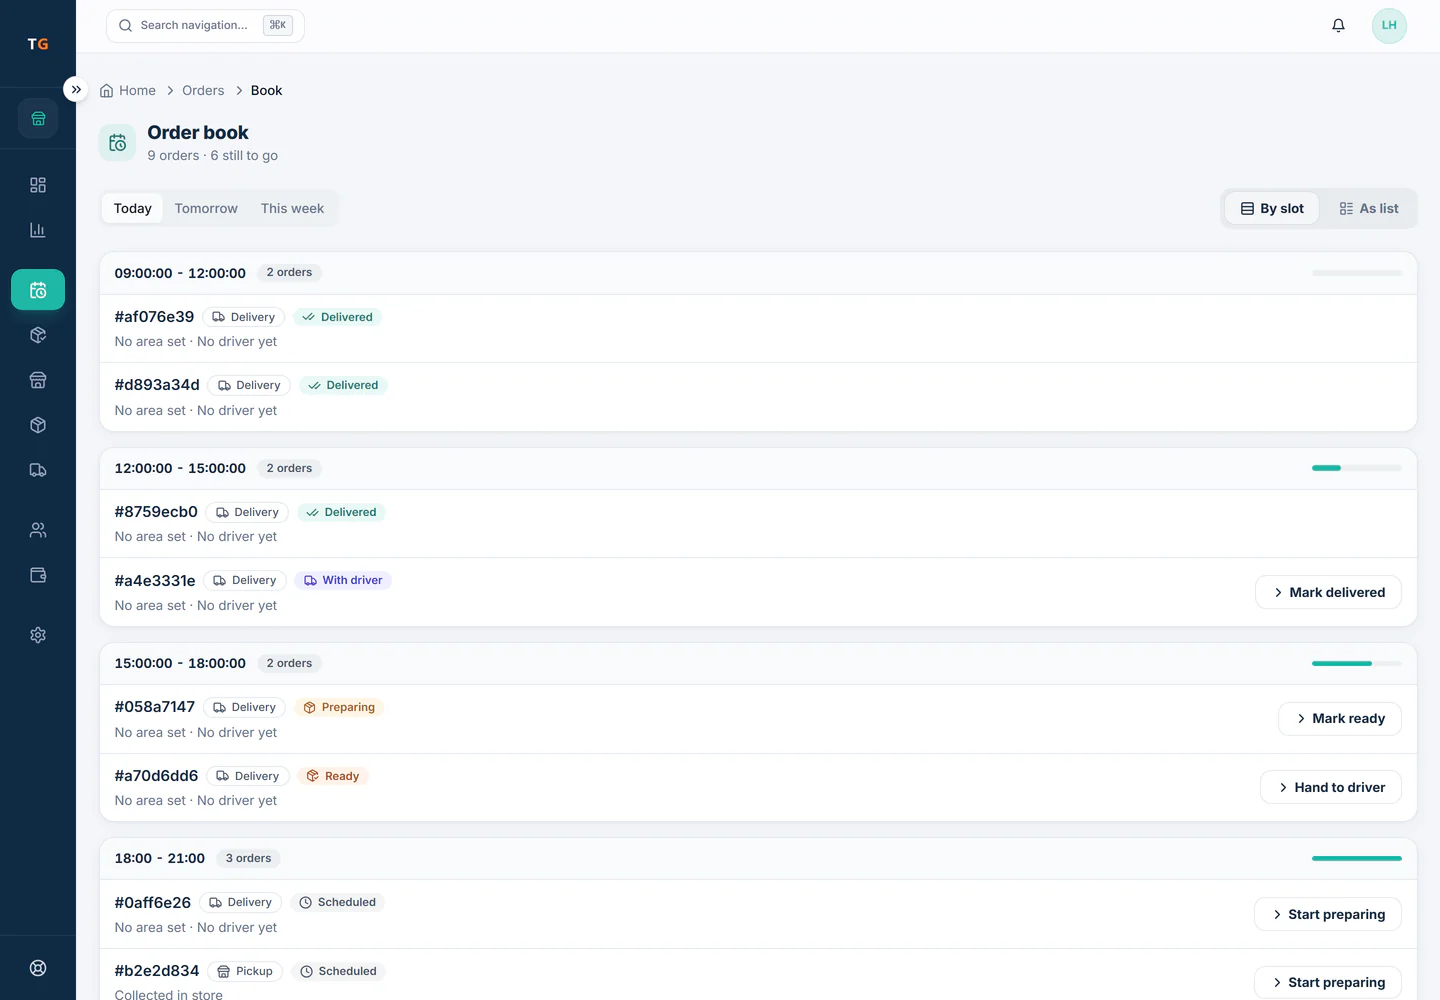Click the With driver status badge
The height and width of the screenshot is (1000, 1440).
[343, 580]
